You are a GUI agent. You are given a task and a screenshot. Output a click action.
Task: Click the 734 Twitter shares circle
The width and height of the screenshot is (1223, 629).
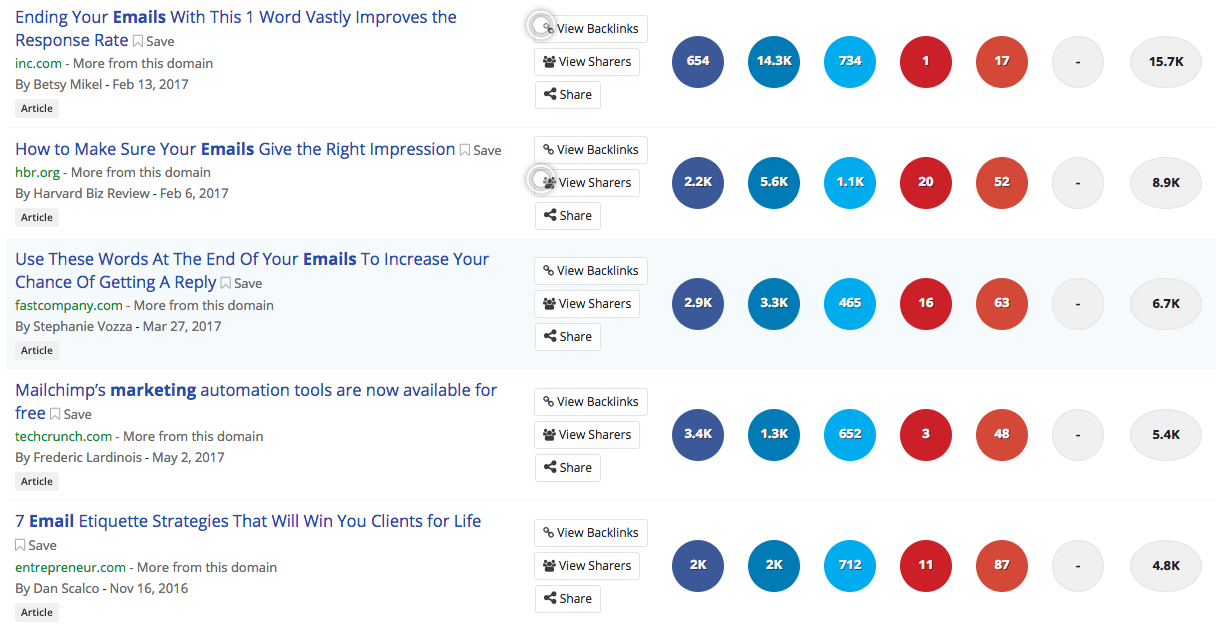click(x=850, y=61)
